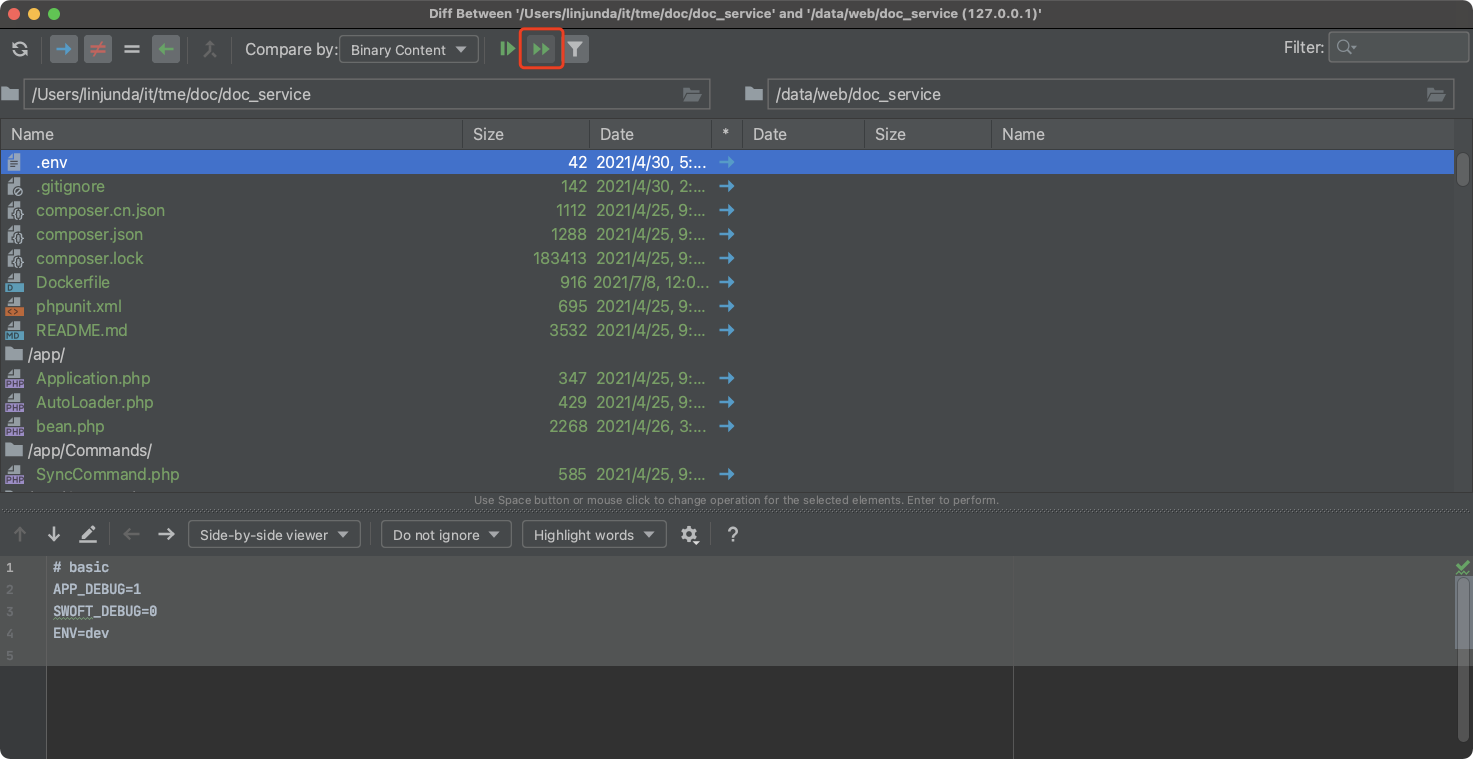Toggle the show differences filter

[97, 49]
